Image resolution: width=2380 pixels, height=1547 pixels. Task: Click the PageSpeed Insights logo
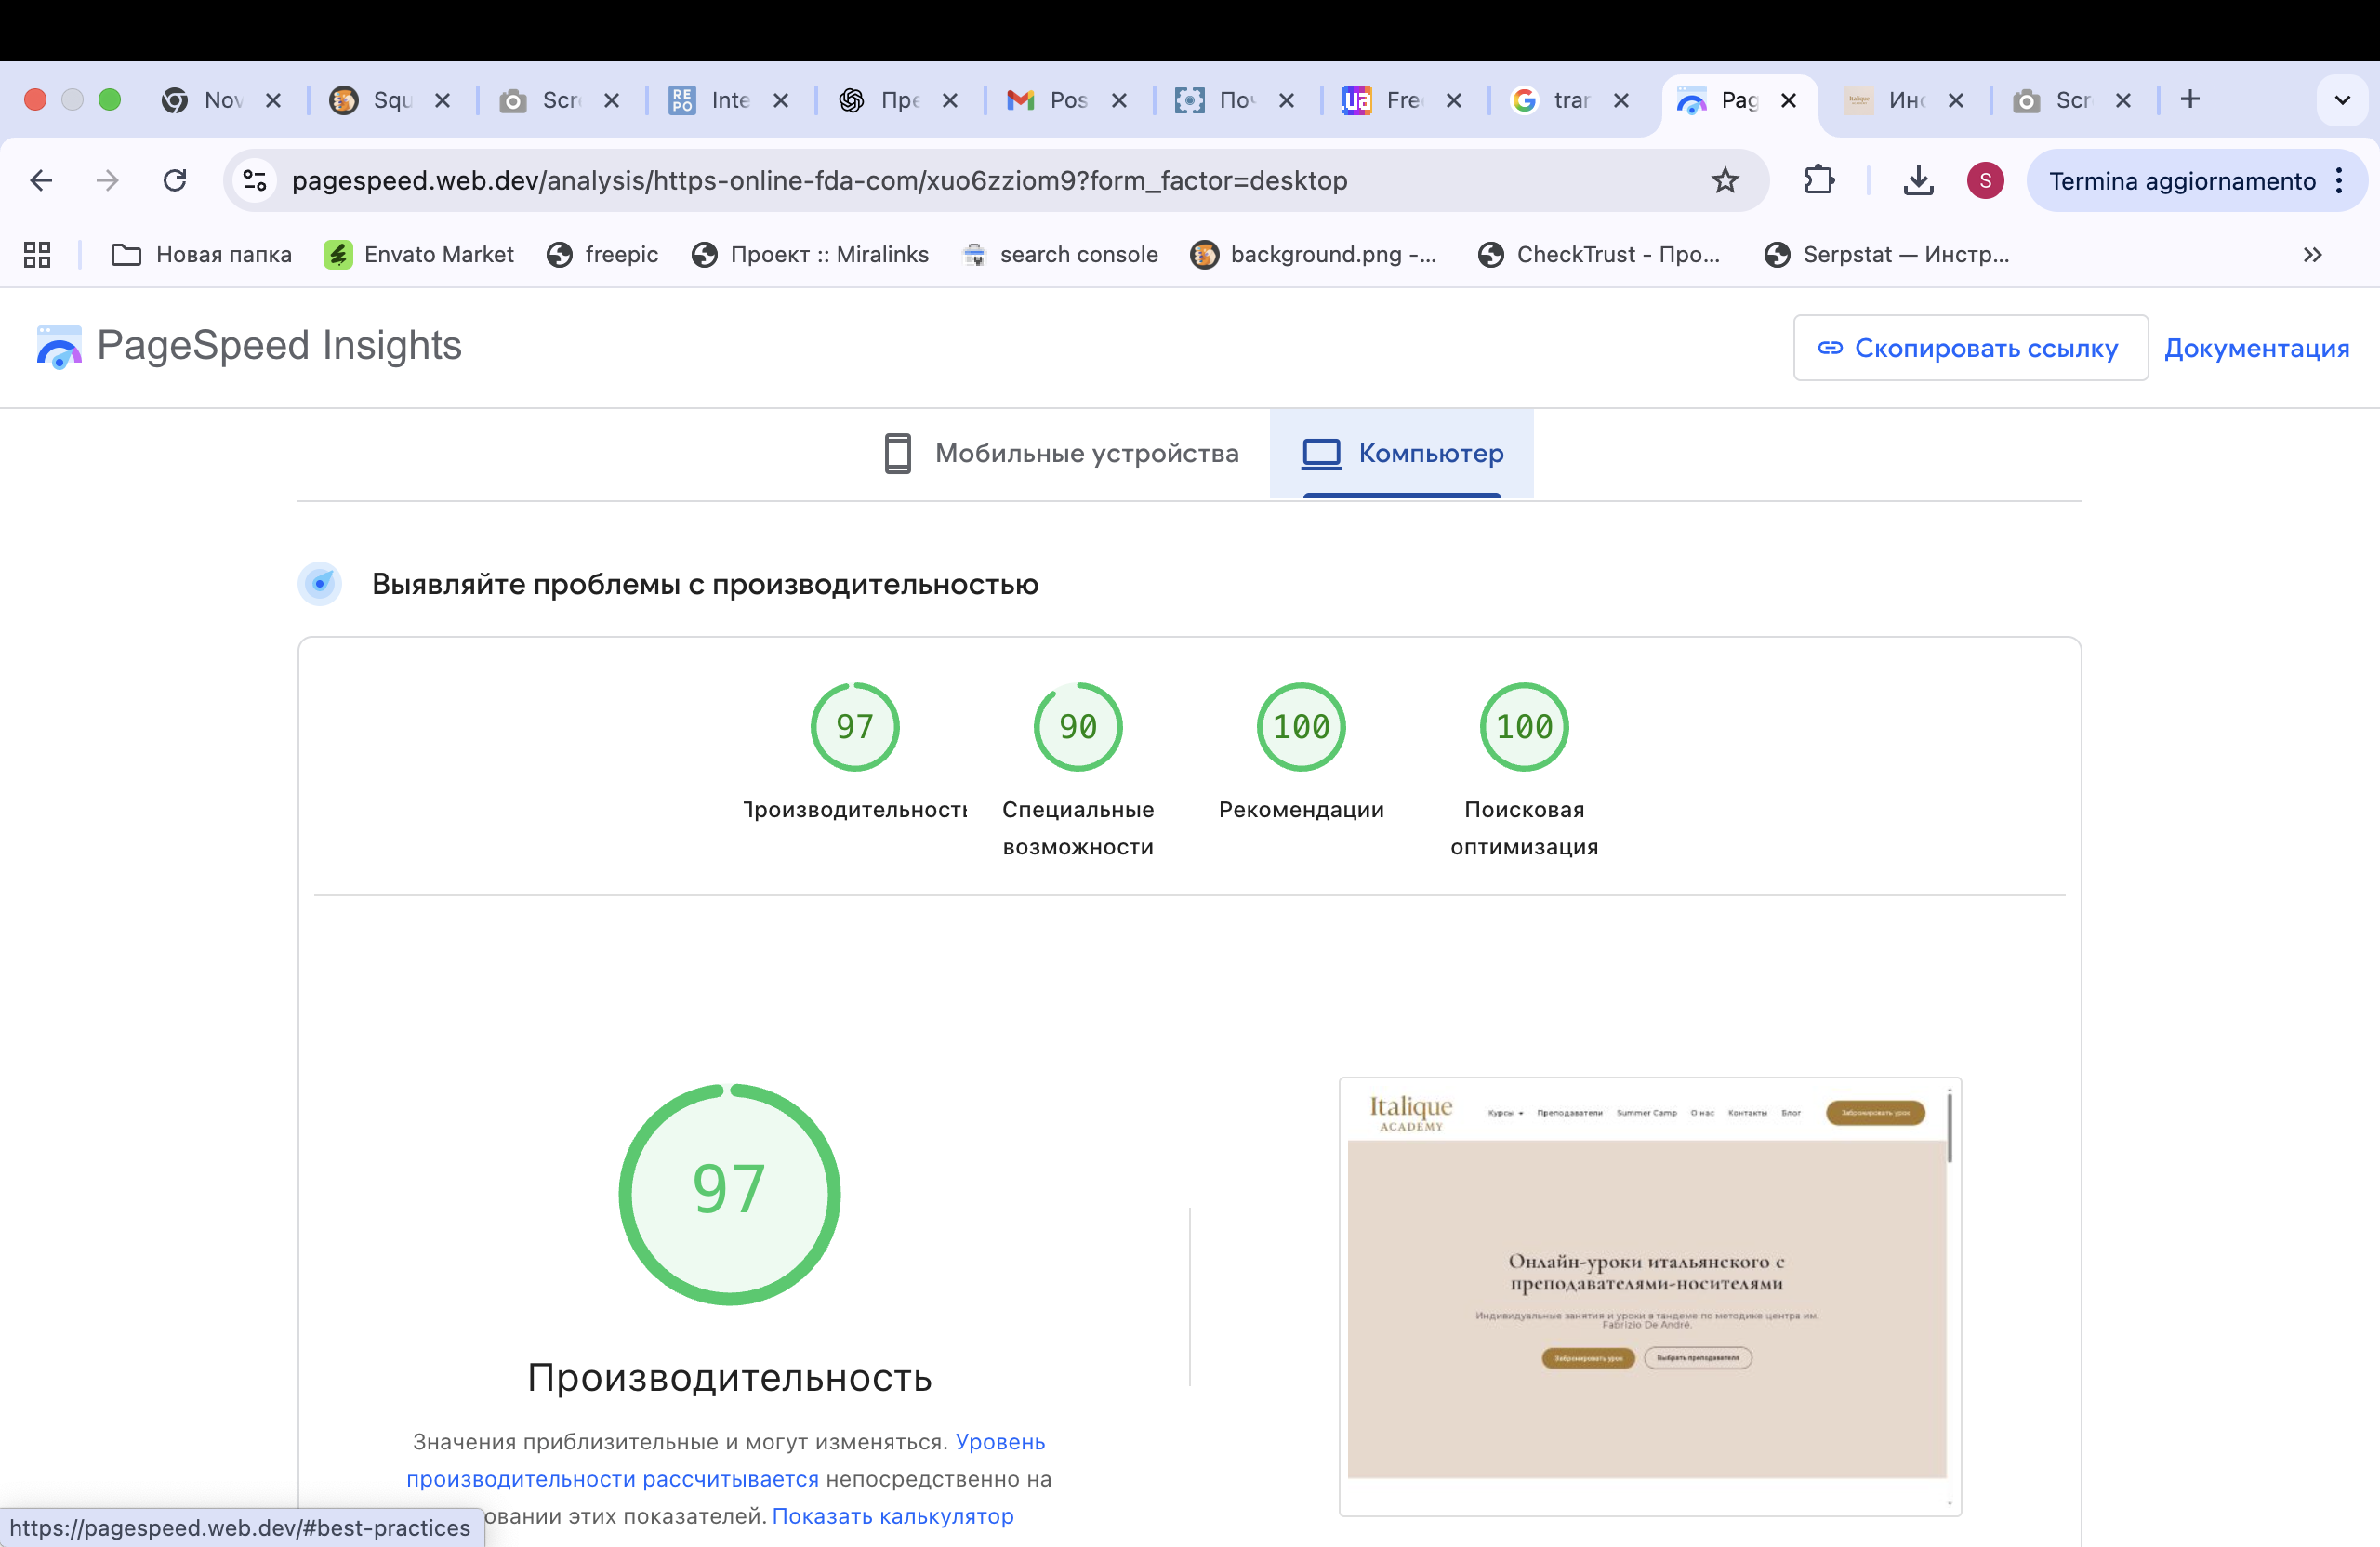point(249,346)
